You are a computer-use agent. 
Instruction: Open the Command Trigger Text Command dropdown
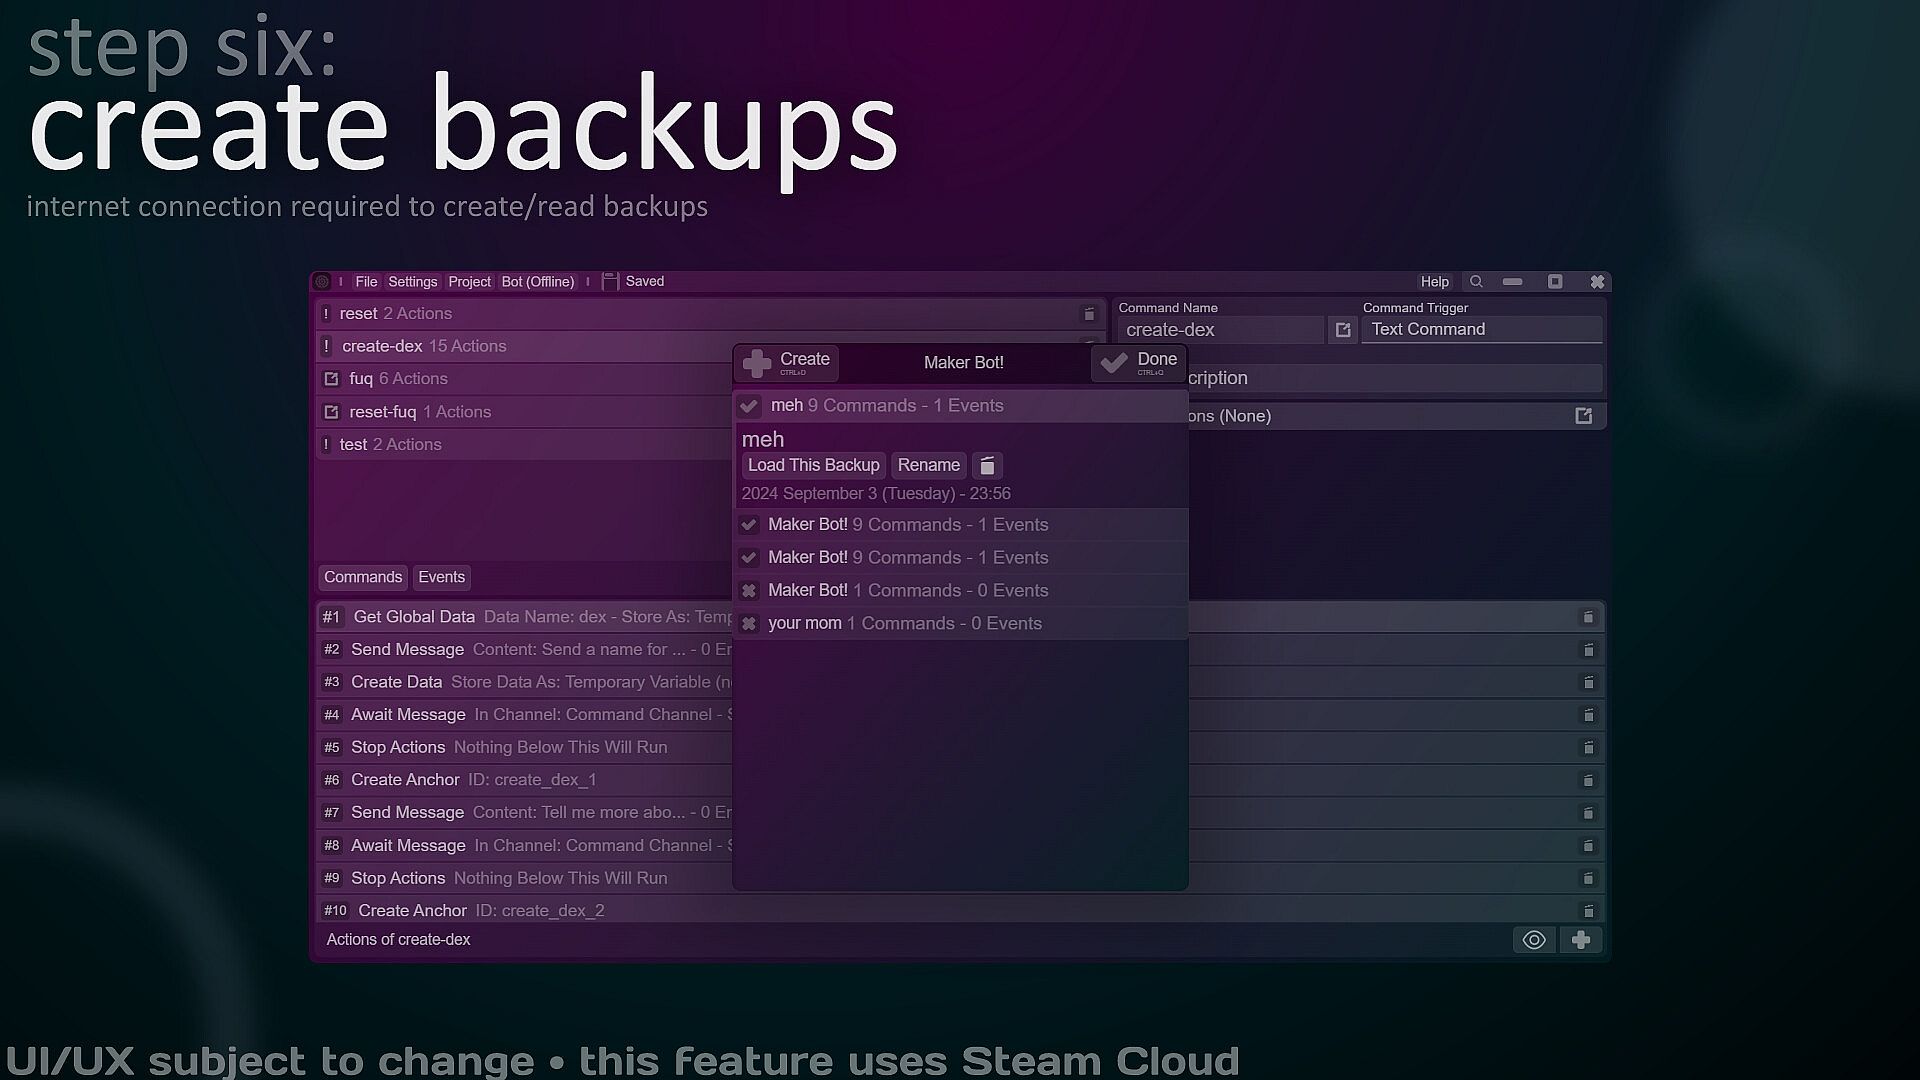1481,330
